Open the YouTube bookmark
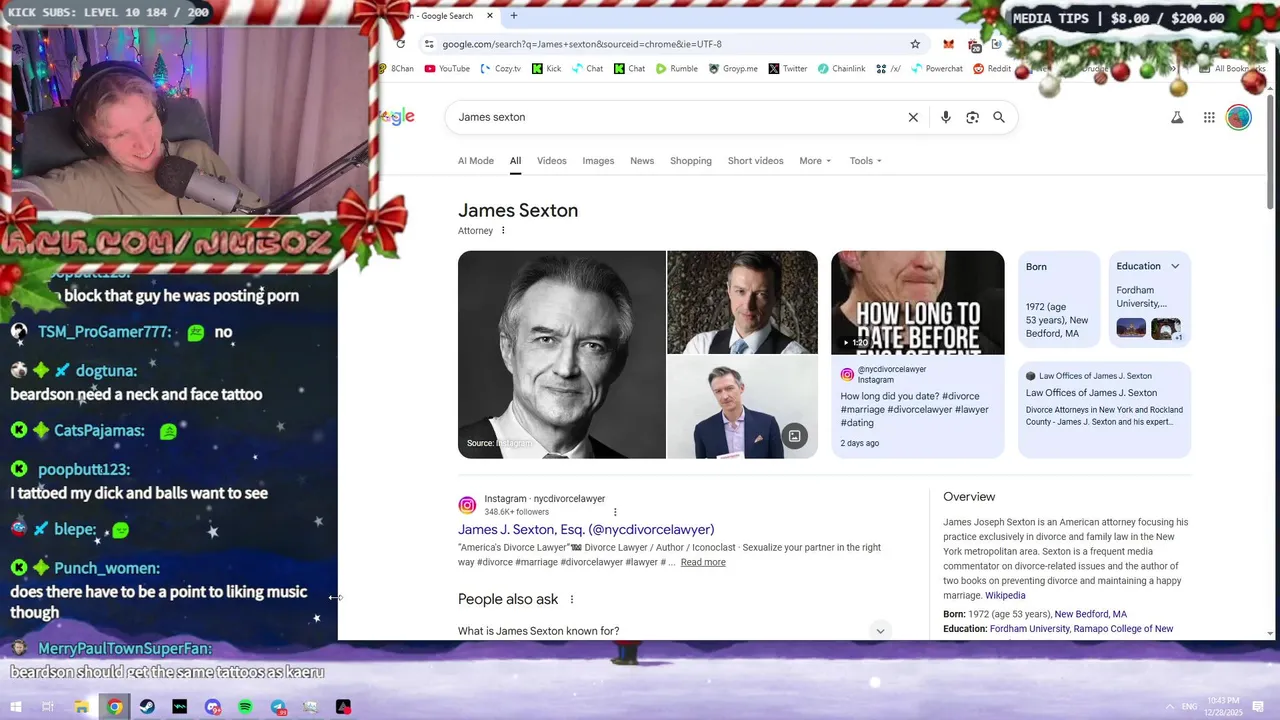Viewport: 1280px width, 720px height. click(447, 69)
